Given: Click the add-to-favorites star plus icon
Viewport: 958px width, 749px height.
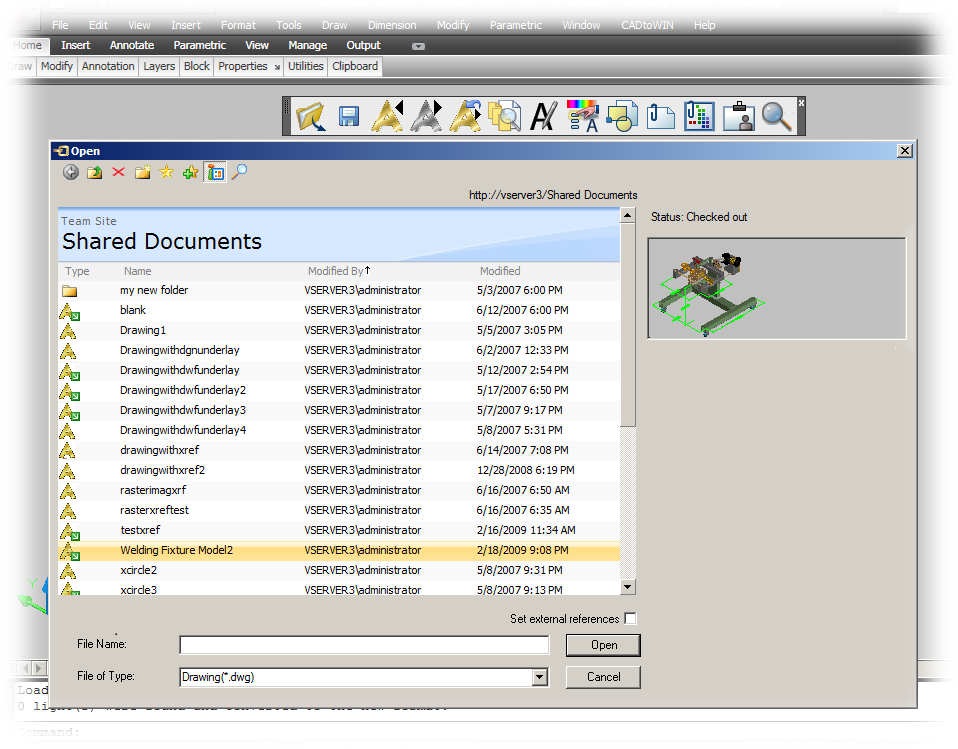Looking at the screenshot, I should point(191,172).
